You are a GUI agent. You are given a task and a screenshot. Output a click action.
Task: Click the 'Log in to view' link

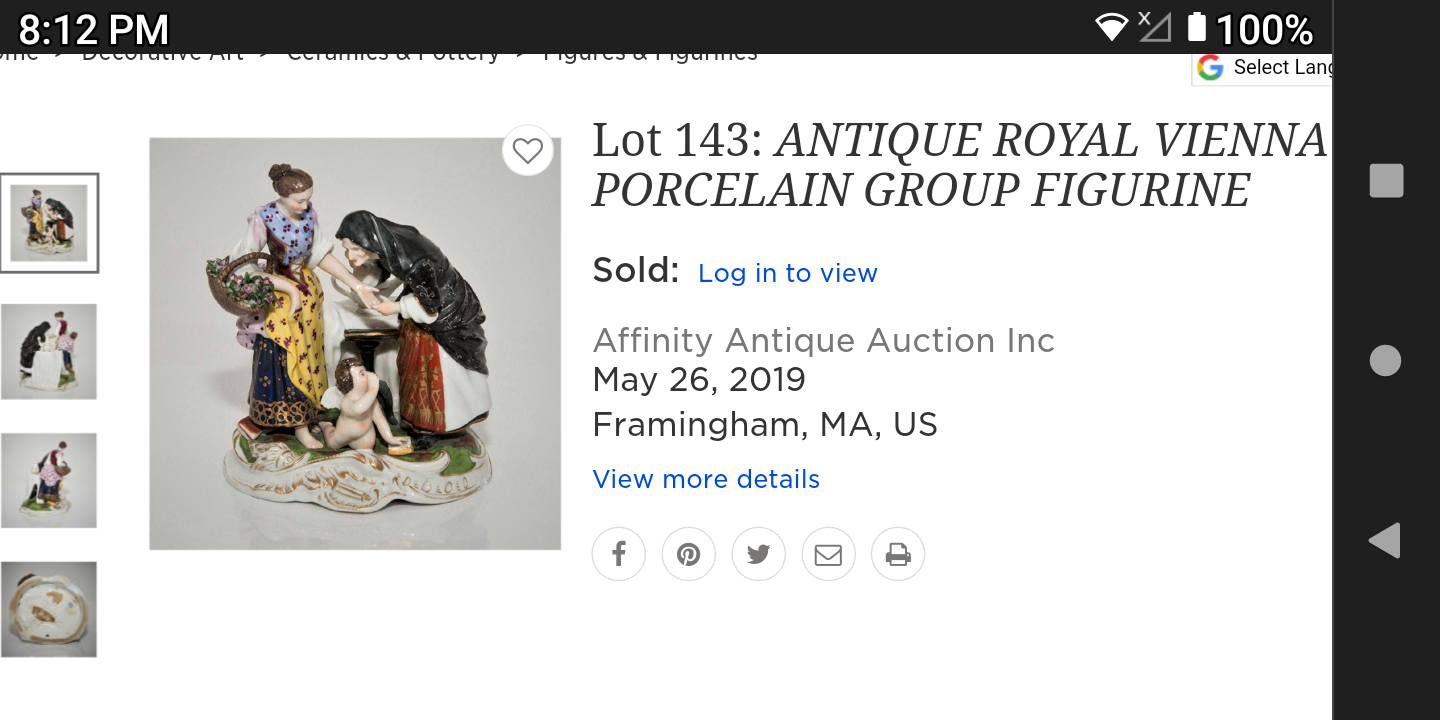788,273
